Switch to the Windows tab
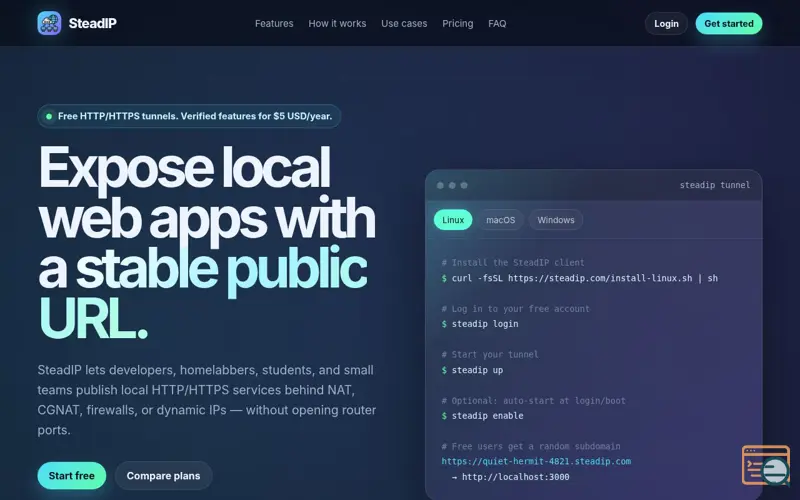 (556, 220)
